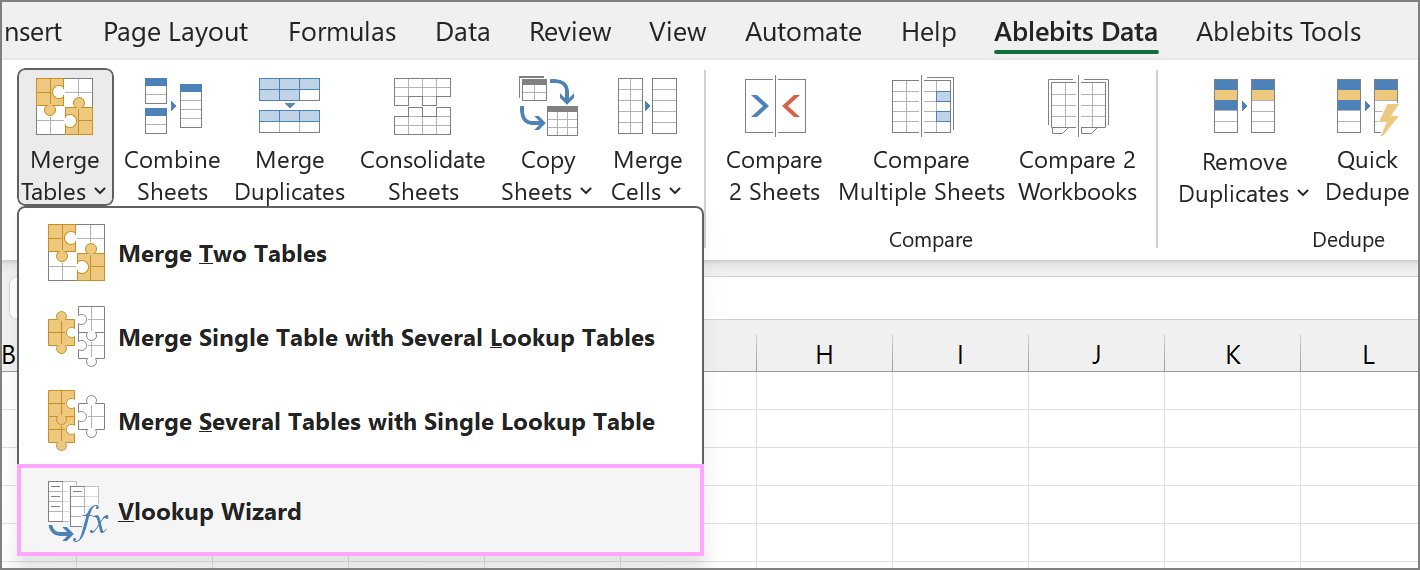Select column I header
This screenshot has width=1420, height=570.
tap(960, 354)
